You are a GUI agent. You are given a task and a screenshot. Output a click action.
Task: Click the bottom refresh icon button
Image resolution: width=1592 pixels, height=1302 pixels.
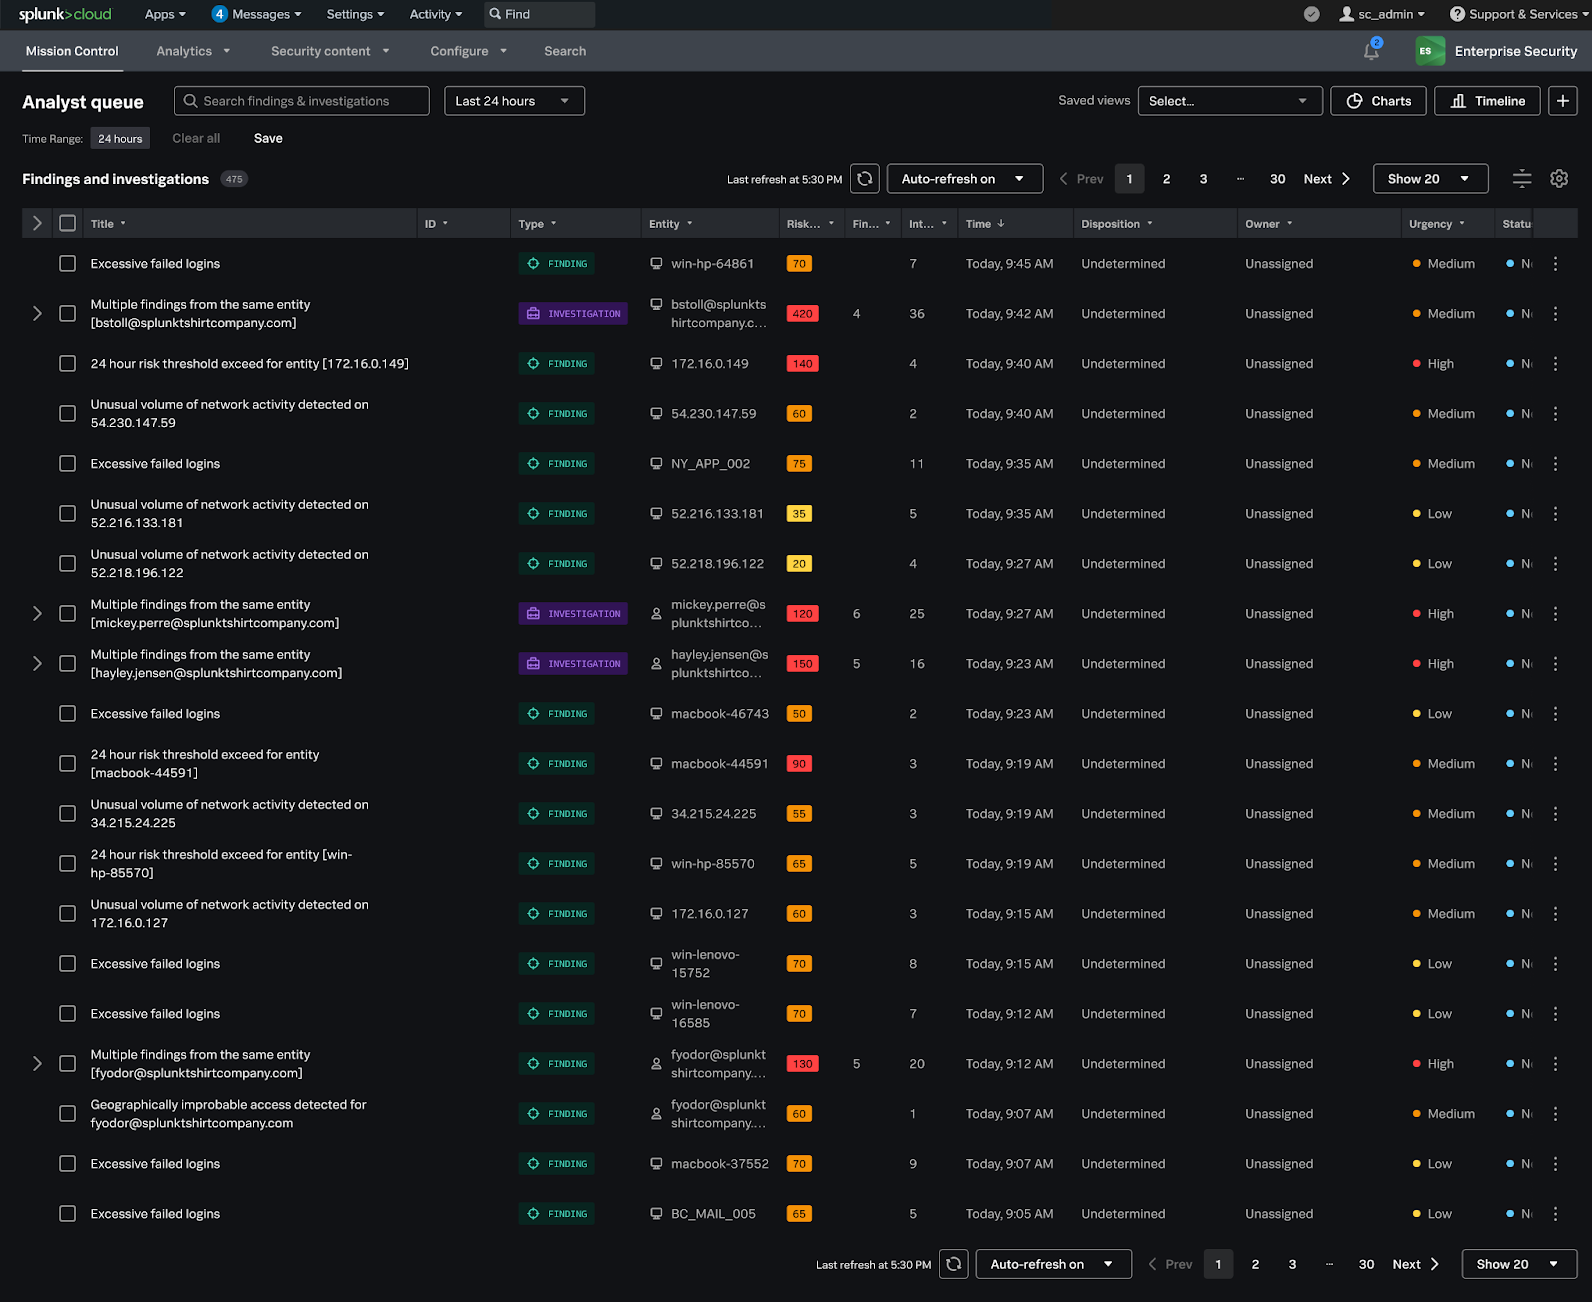954,1264
